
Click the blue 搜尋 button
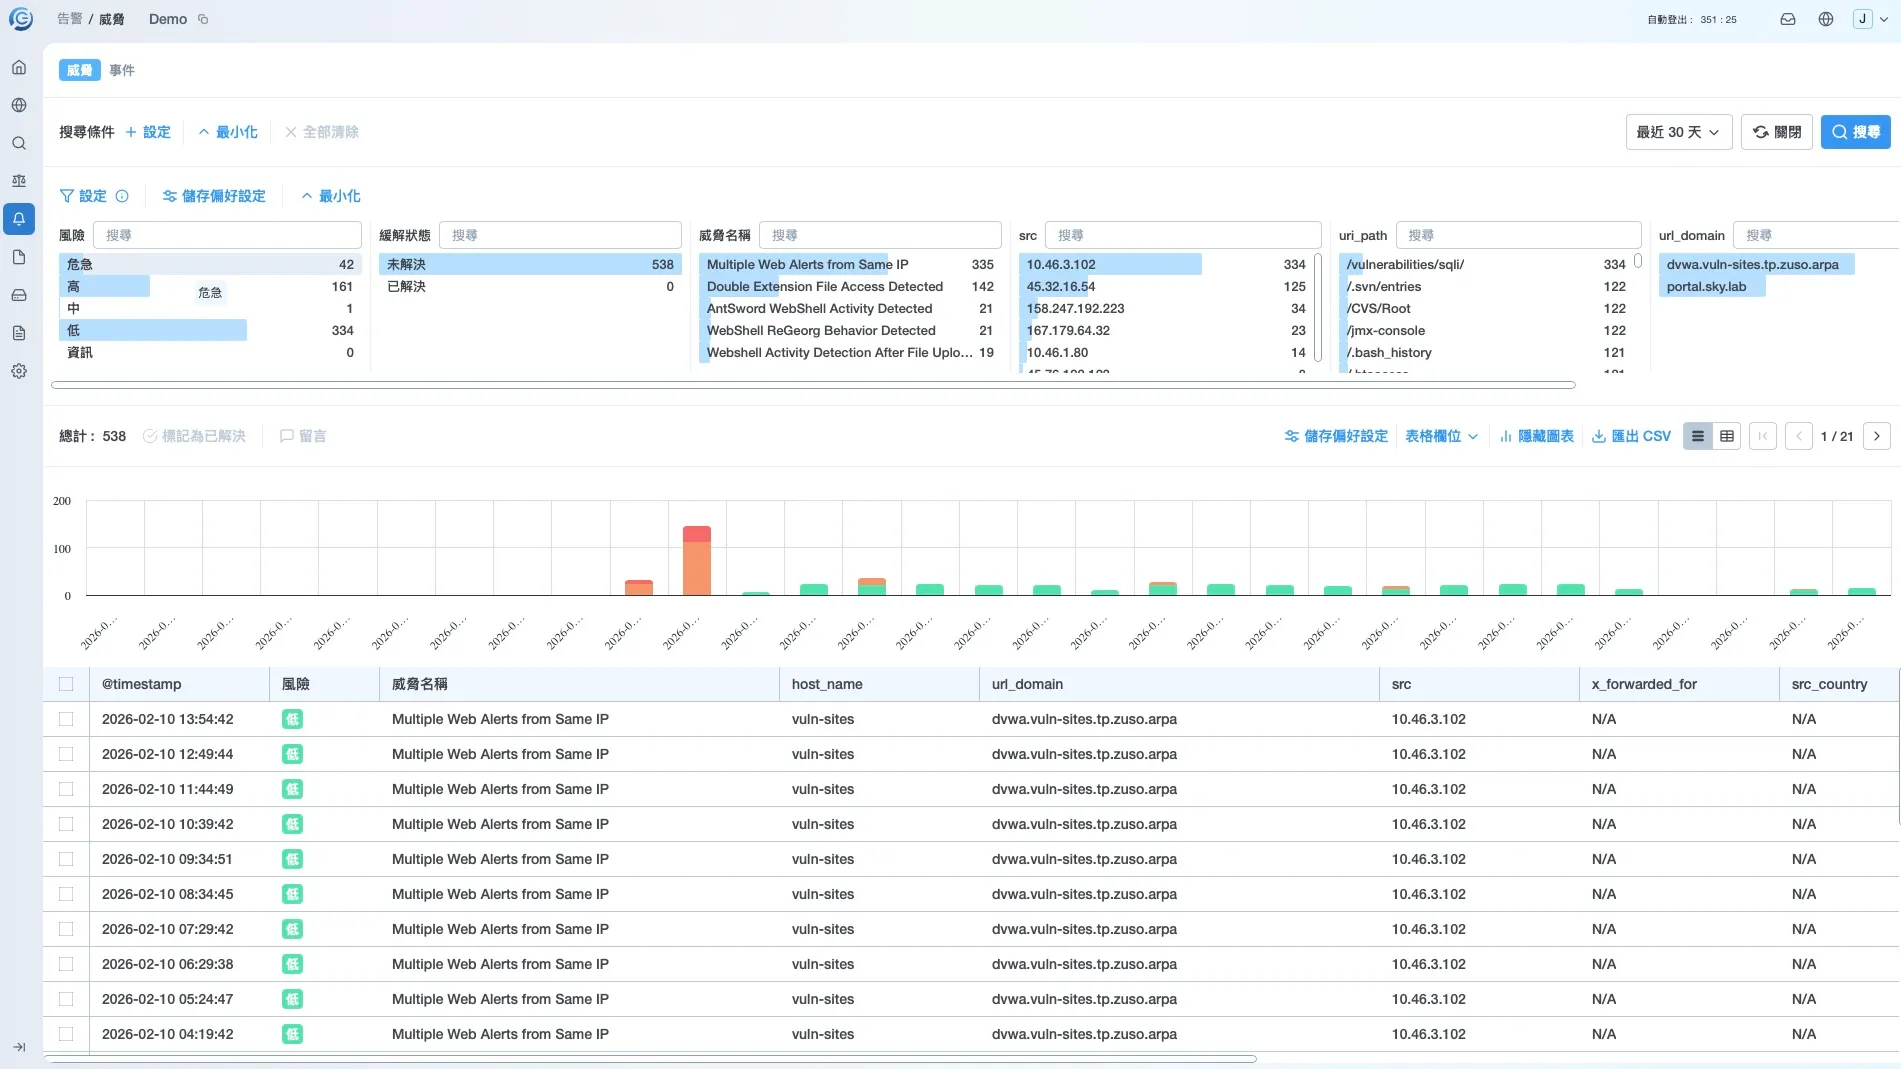pos(1856,132)
